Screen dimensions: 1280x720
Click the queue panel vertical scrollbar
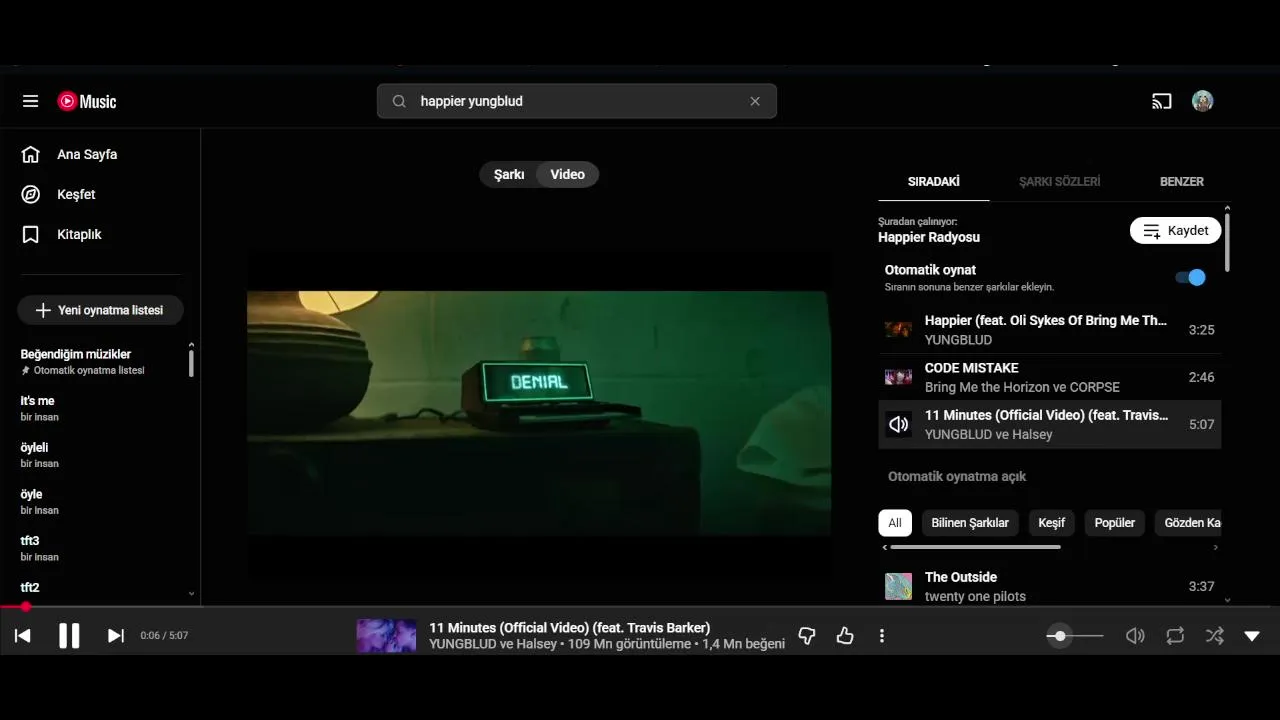coord(1227,242)
